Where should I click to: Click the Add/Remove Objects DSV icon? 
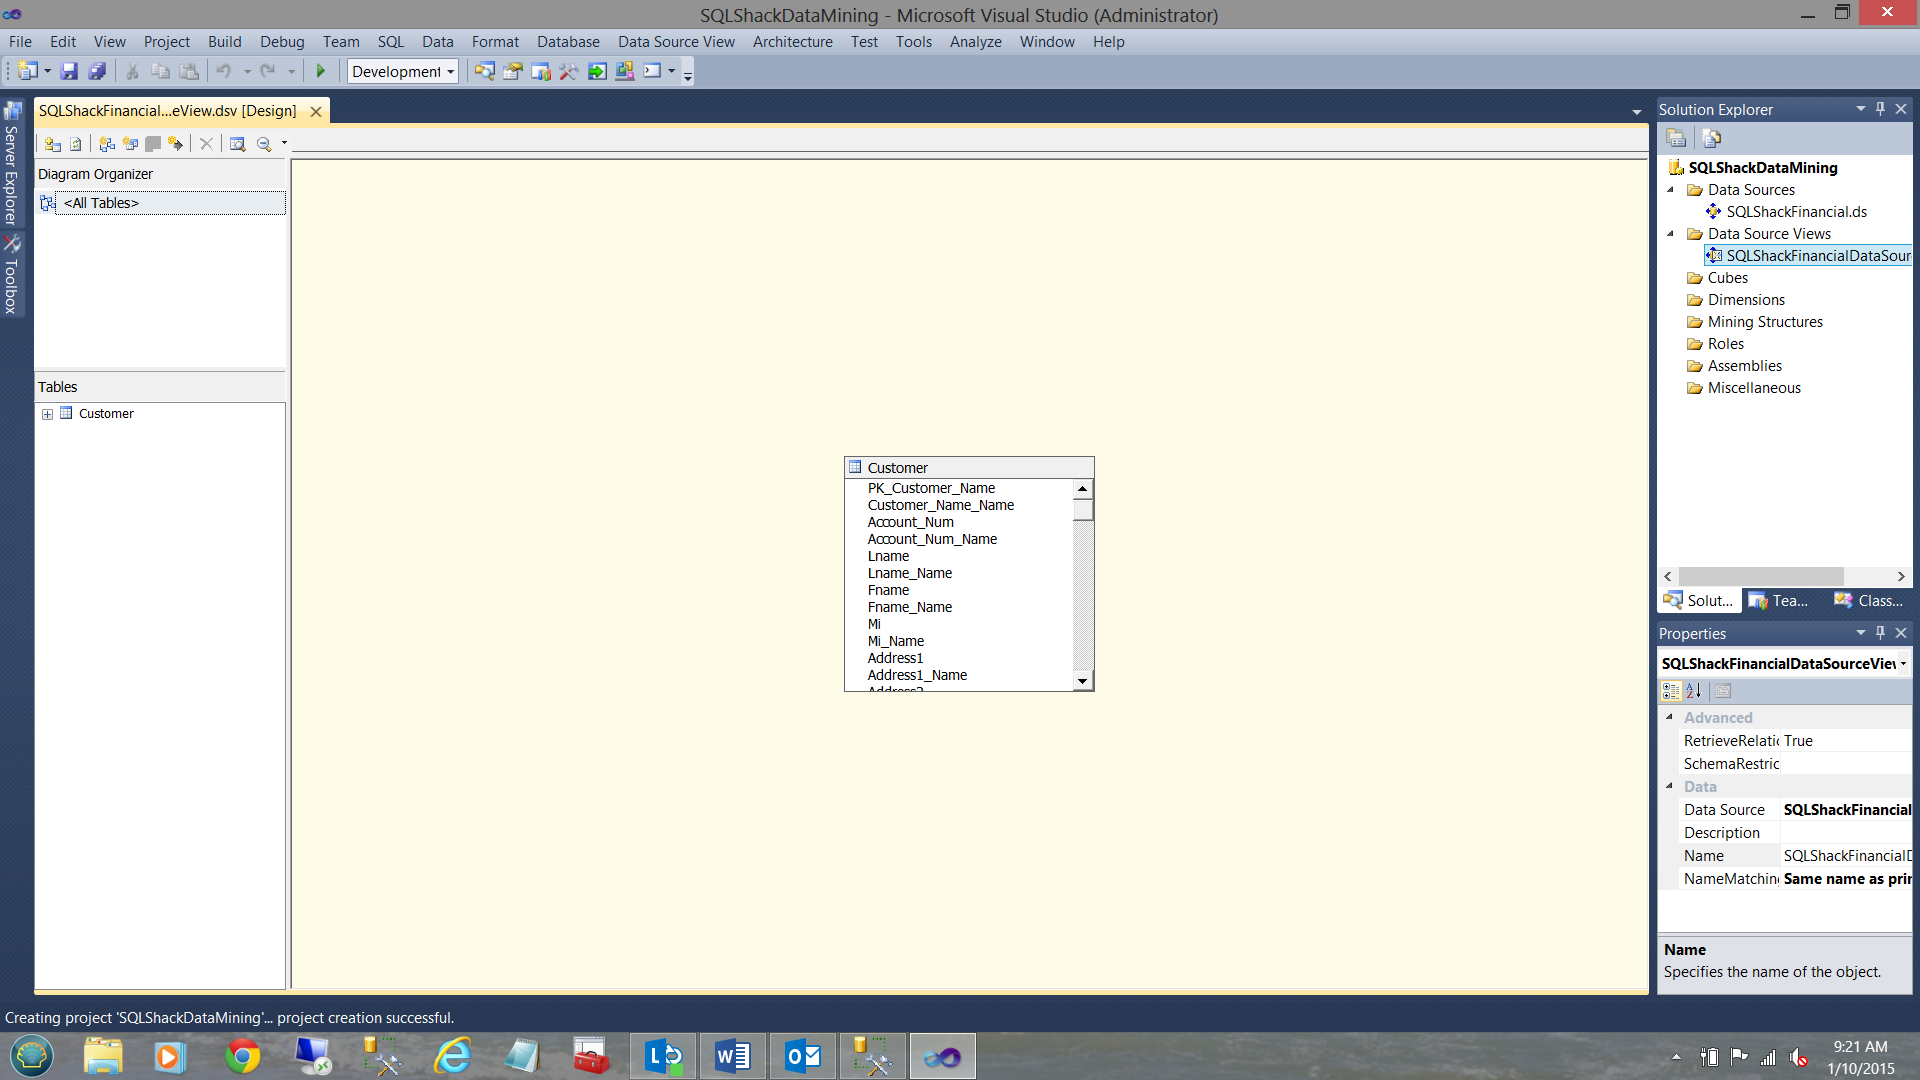(53, 144)
